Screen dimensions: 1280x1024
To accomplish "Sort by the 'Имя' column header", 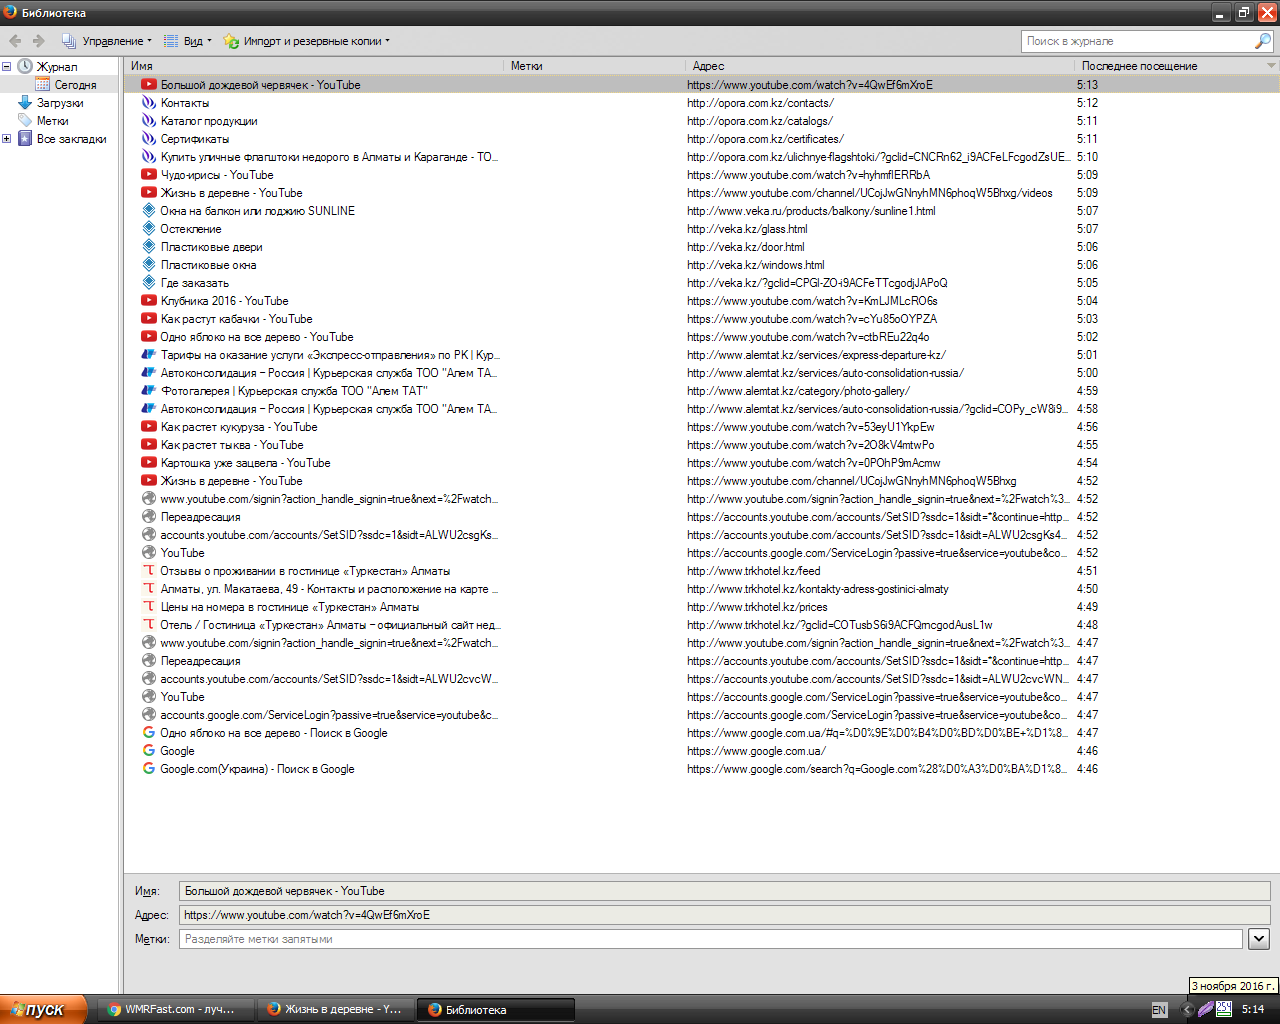I will pyautogui.click(x=314, y=66).
